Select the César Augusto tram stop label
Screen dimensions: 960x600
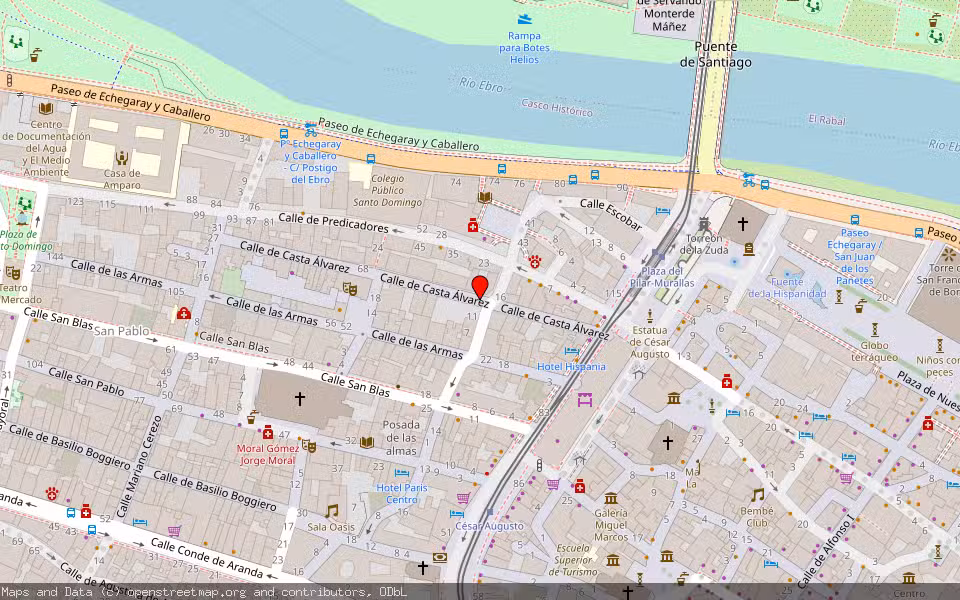click(490, 526)
